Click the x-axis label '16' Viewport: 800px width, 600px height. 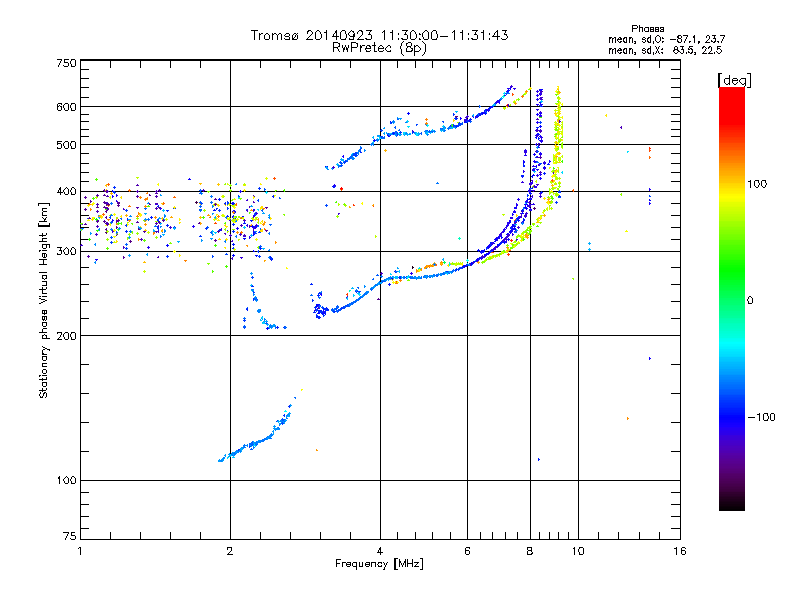680,551
